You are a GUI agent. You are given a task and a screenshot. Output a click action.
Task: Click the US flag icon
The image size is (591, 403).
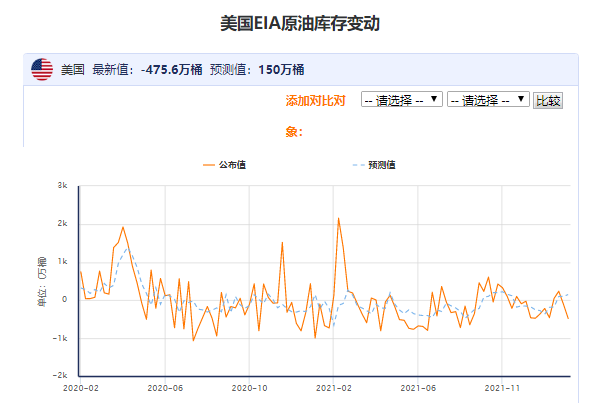point(42,69)
